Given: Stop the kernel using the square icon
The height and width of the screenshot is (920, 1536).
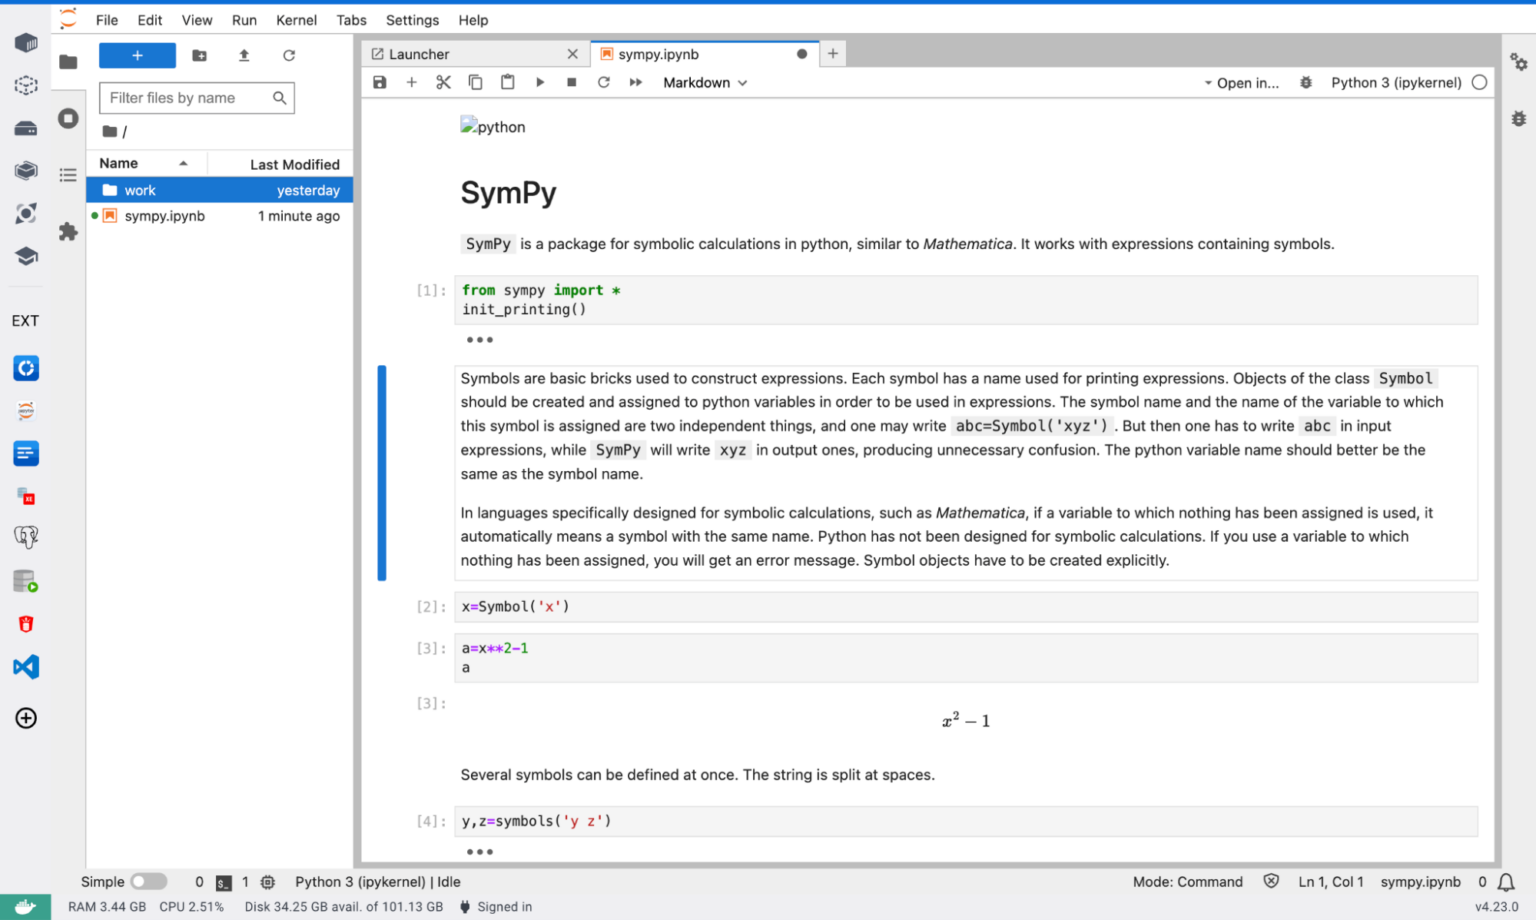Looking at the screenshot, I should 571,82.
